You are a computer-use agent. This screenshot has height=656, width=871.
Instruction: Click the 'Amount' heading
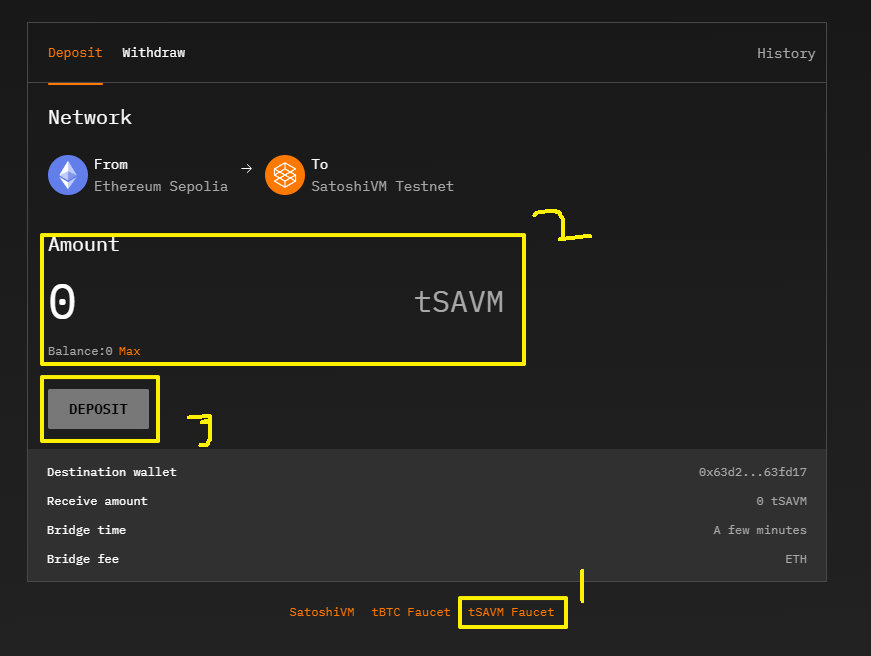(84, 245)
